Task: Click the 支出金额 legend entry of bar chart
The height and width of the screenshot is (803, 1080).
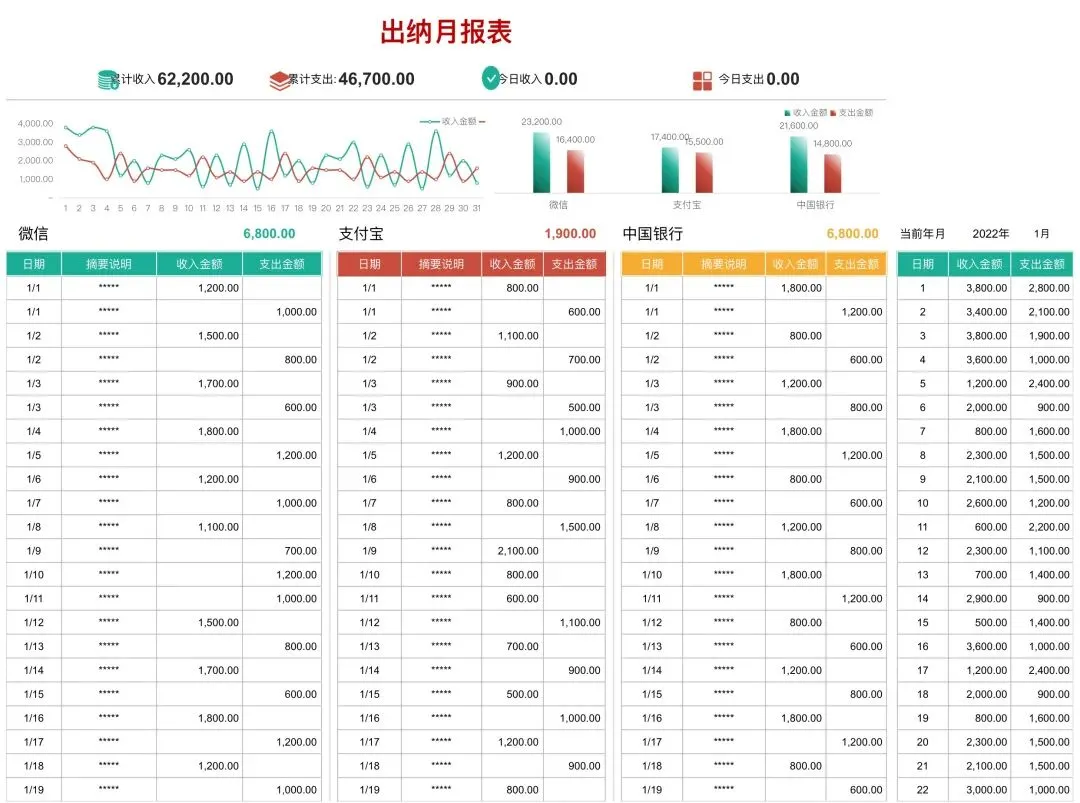Action: (852, 112)
